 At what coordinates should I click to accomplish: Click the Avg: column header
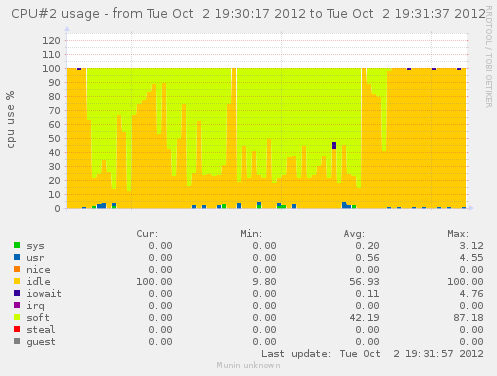click(x=354, y=234)
